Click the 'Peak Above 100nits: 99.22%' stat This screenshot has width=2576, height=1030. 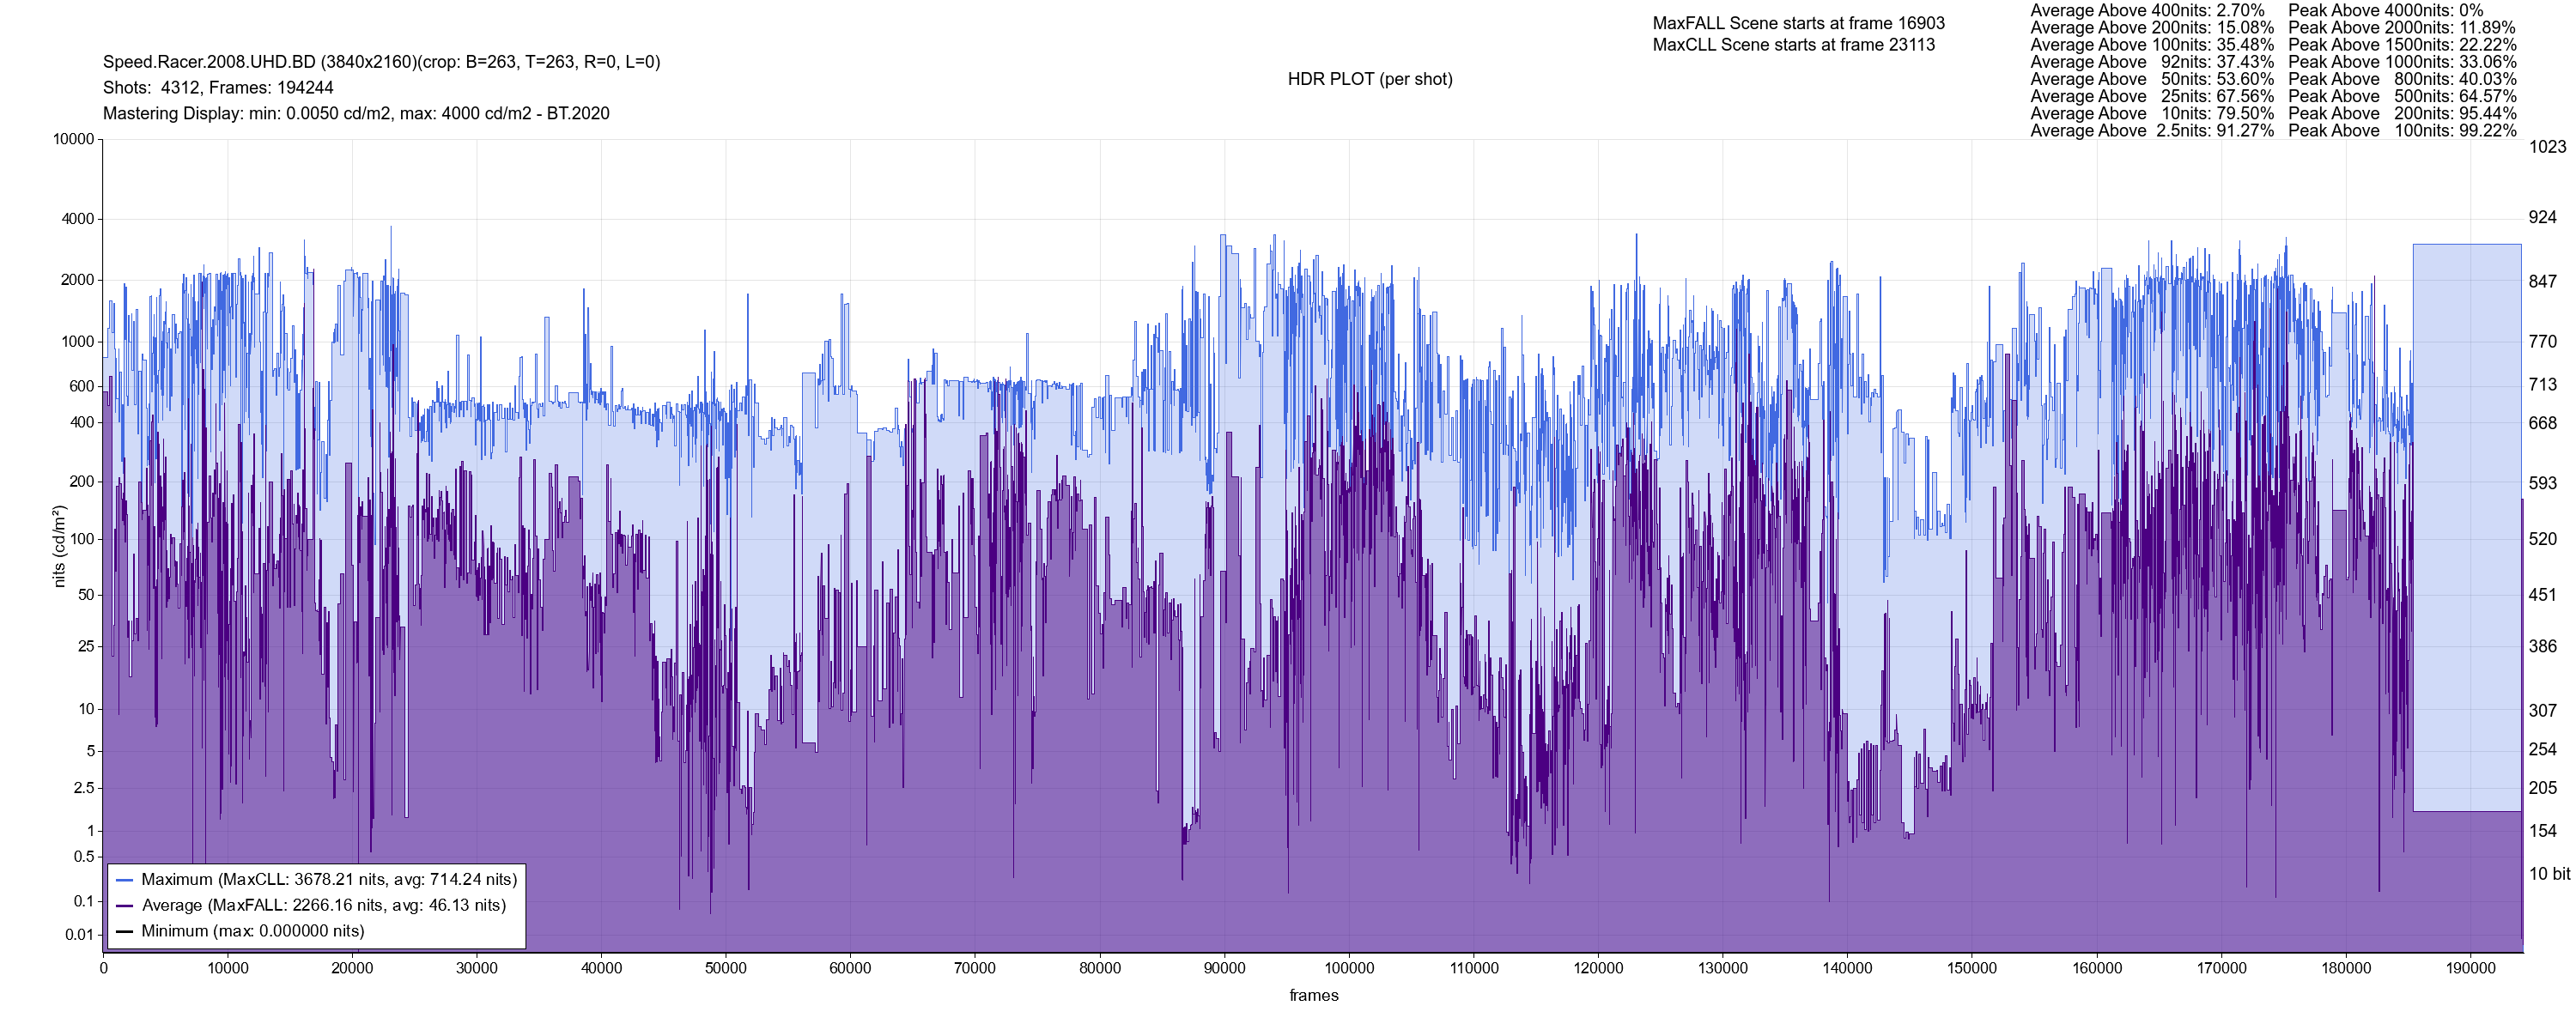coord(2402,130)
